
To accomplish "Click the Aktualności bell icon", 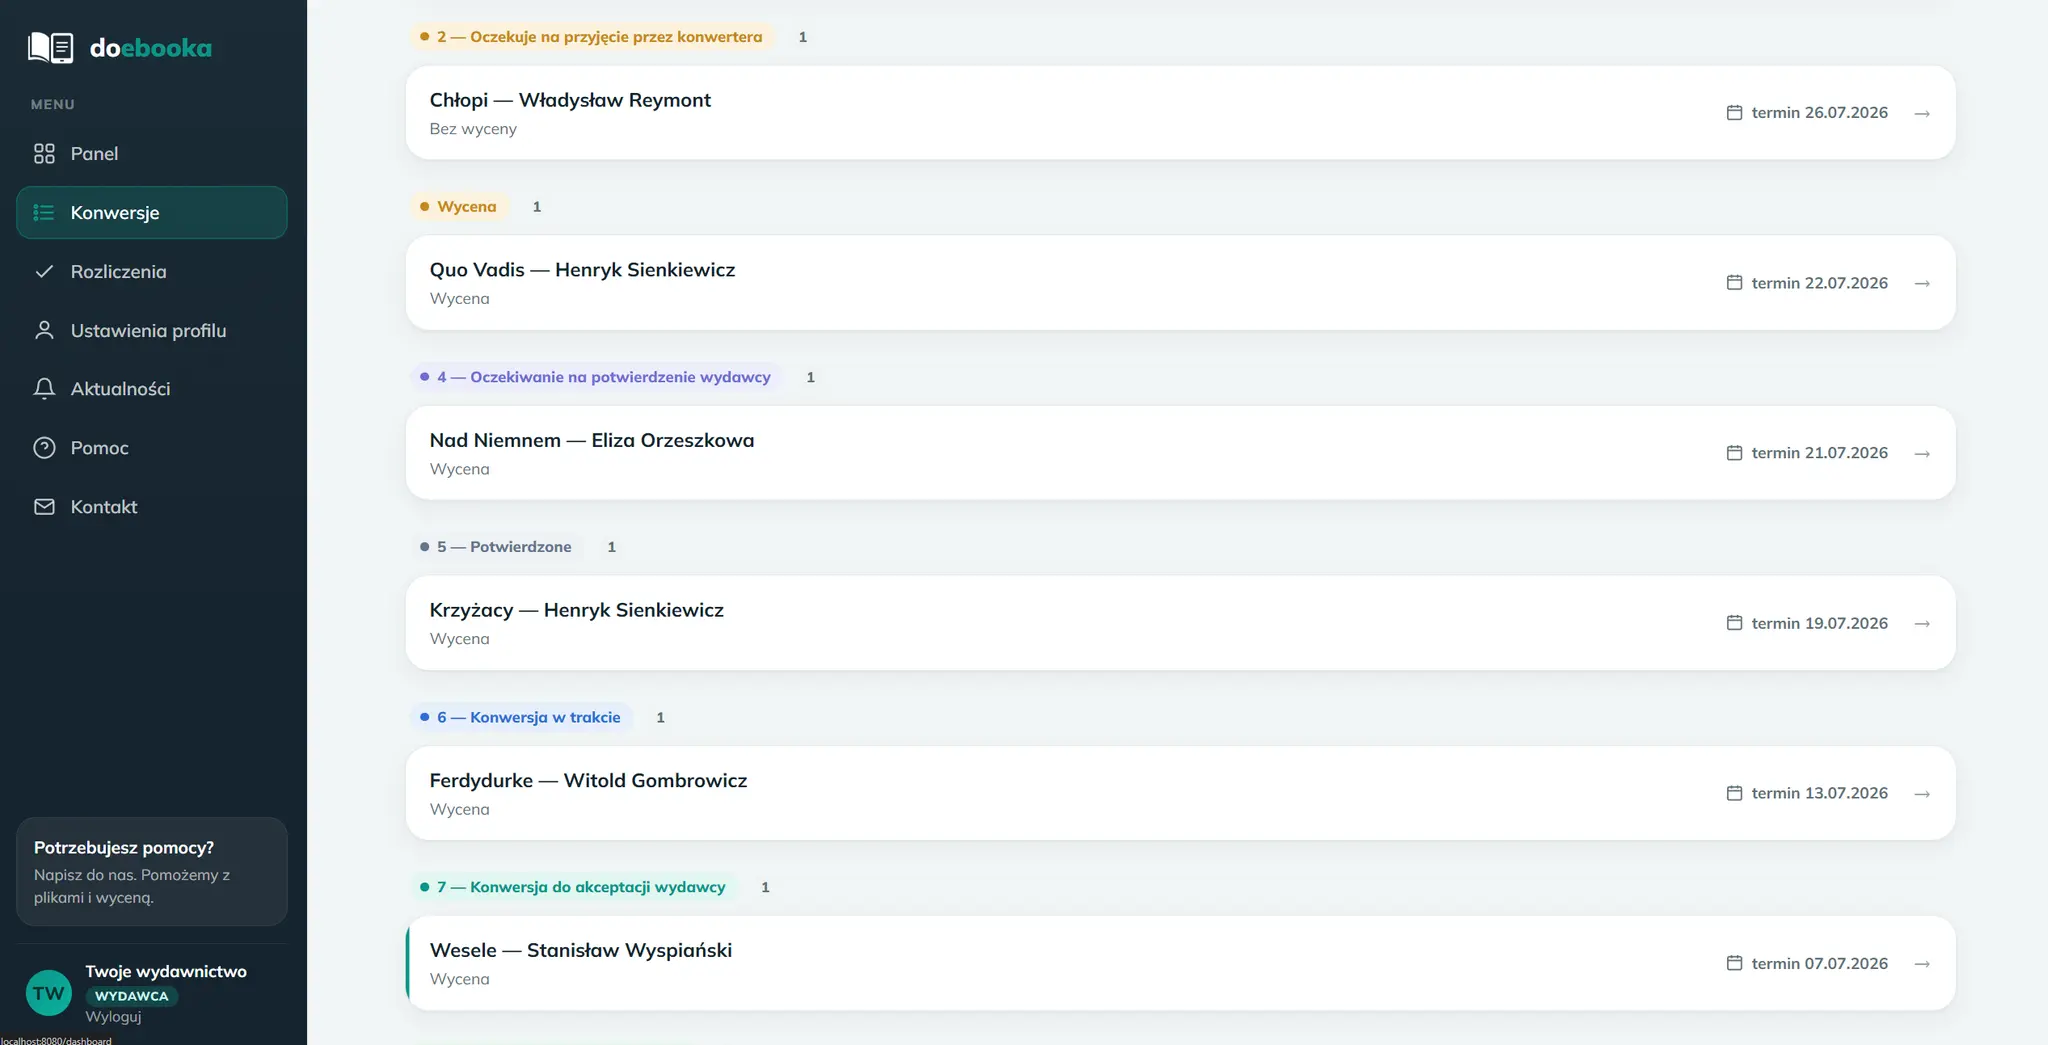I will pos(44,389).
